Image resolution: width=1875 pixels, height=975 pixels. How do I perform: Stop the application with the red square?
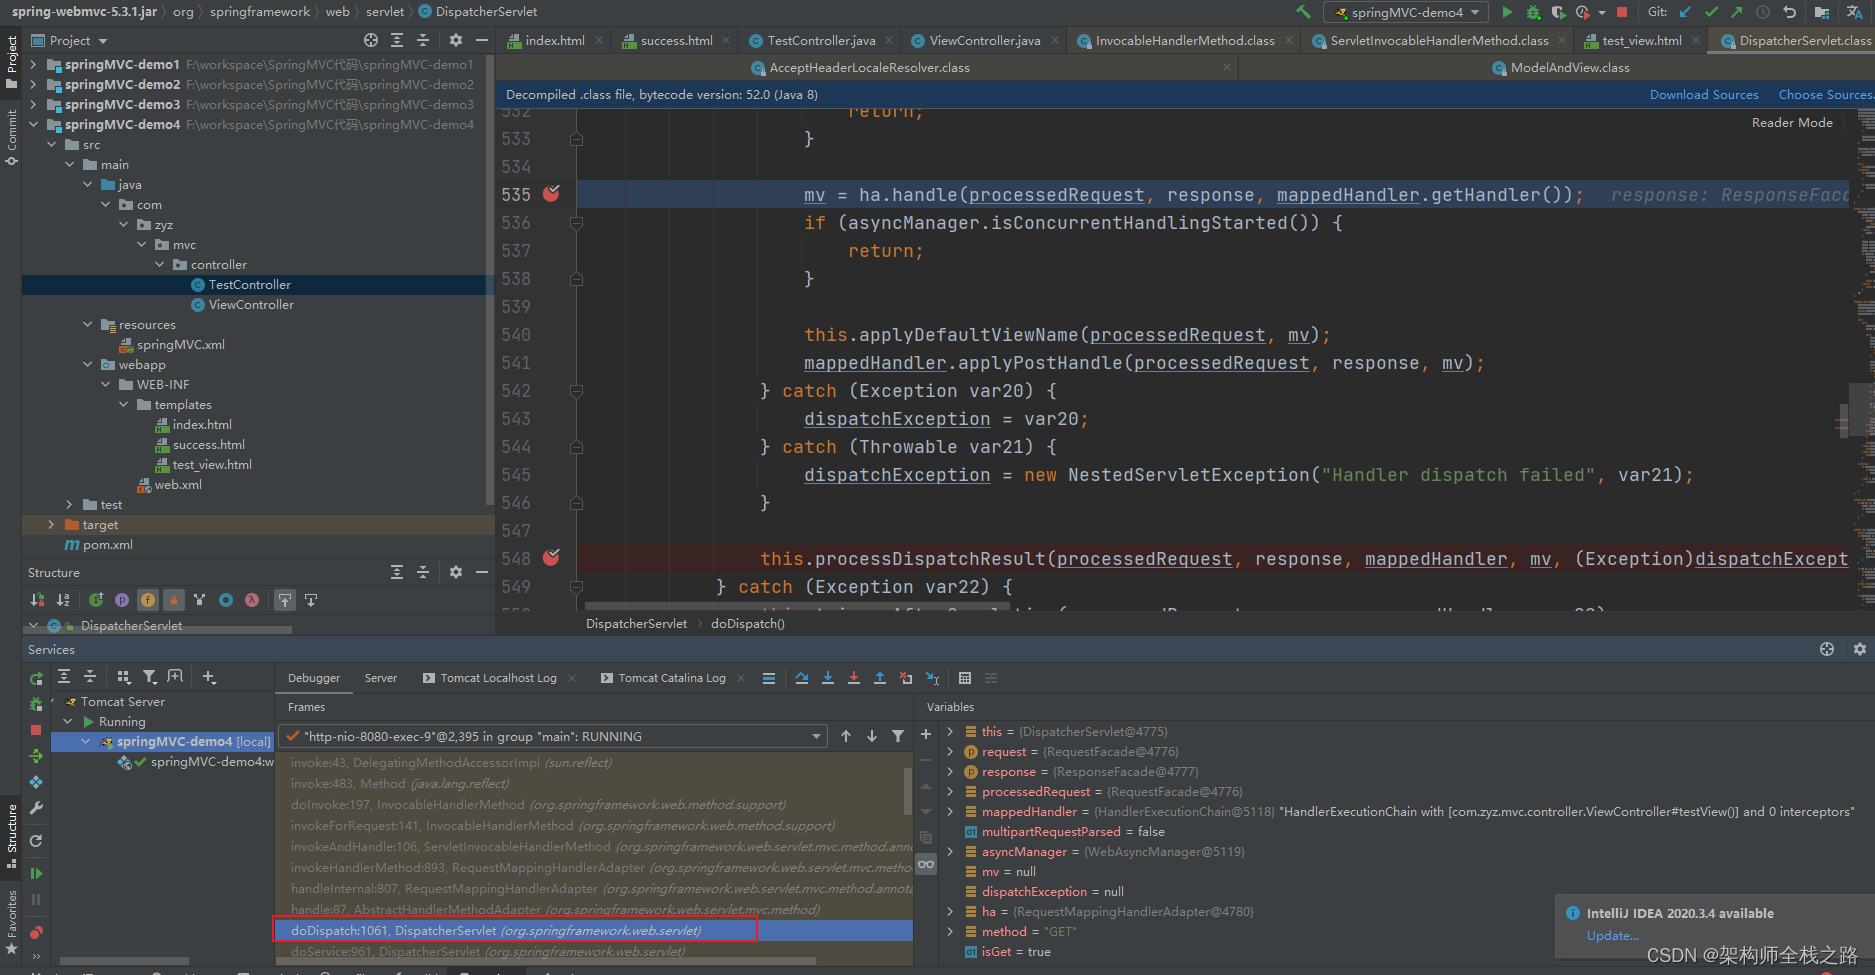[1622, 12]
